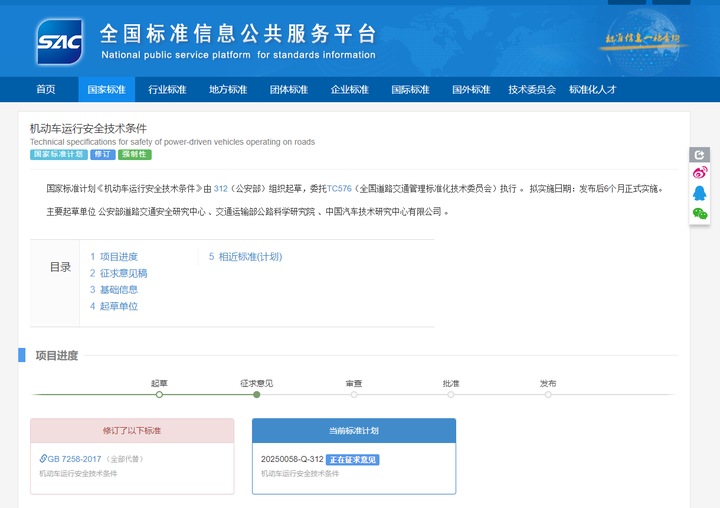Click the 全国标准信息公共服务平台 banner title

238,34
